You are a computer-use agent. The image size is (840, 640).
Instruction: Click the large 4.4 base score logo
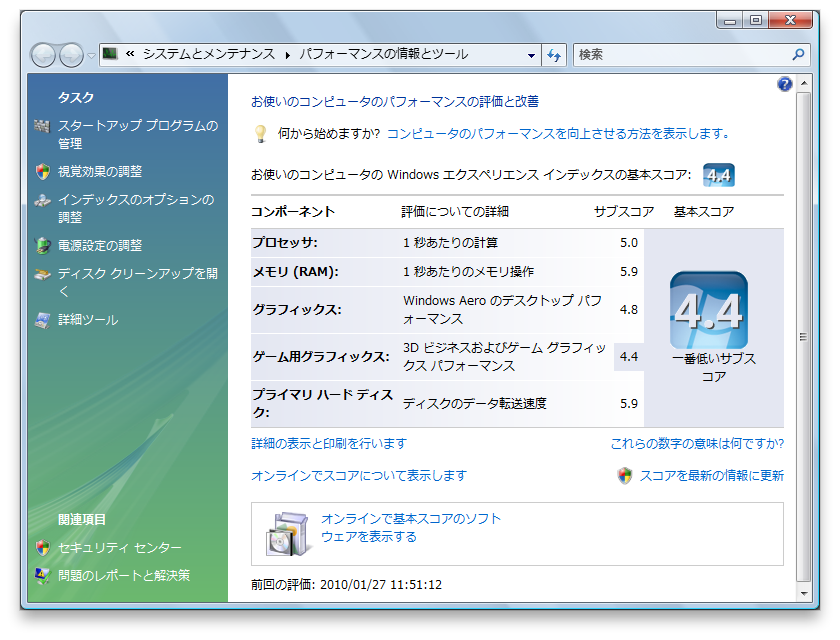709,311
